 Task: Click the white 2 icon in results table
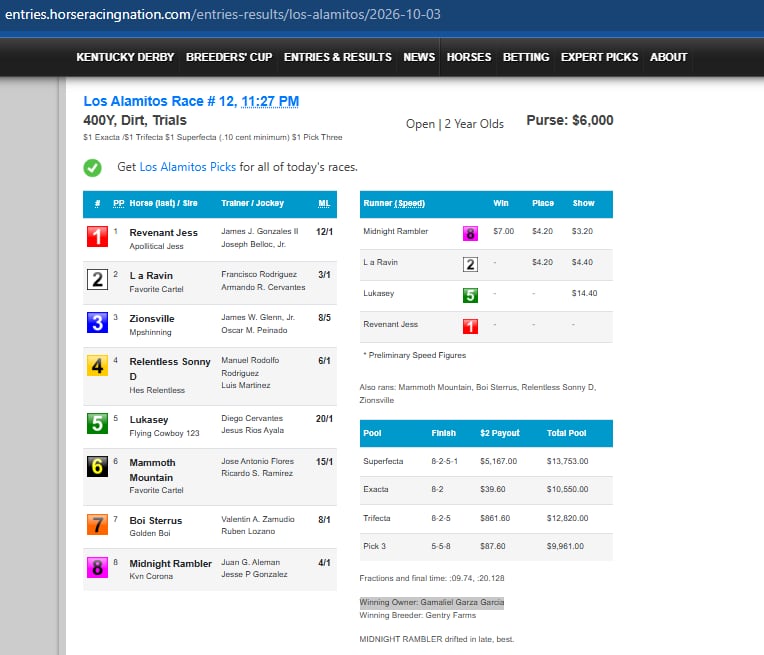[x=470, y=265]
